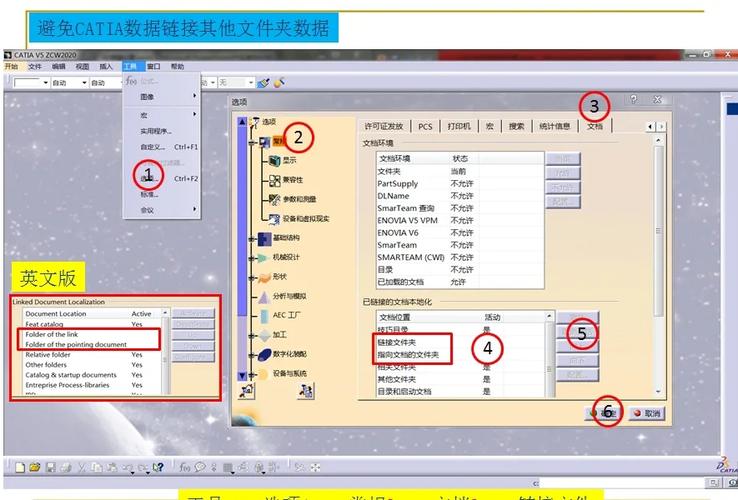Click the paintbrush painter icon in top toolbar

pyautogui.click(x=263, y=83)
